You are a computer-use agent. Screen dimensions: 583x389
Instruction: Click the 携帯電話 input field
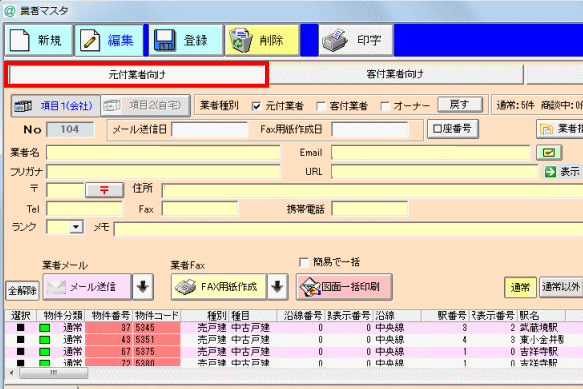[369, 209]
